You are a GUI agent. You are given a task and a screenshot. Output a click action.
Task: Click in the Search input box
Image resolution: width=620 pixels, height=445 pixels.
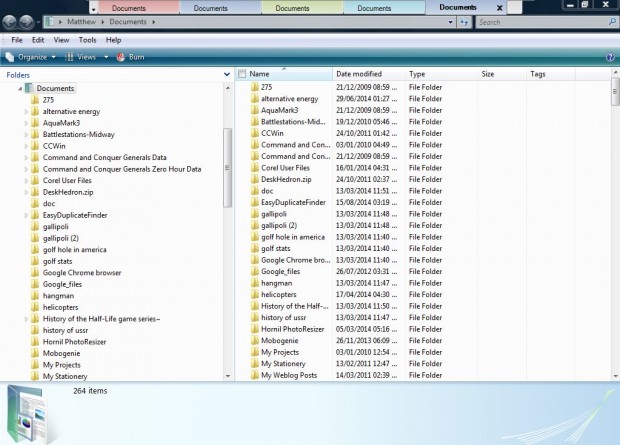pyautogui.click(x=542, y=22)
